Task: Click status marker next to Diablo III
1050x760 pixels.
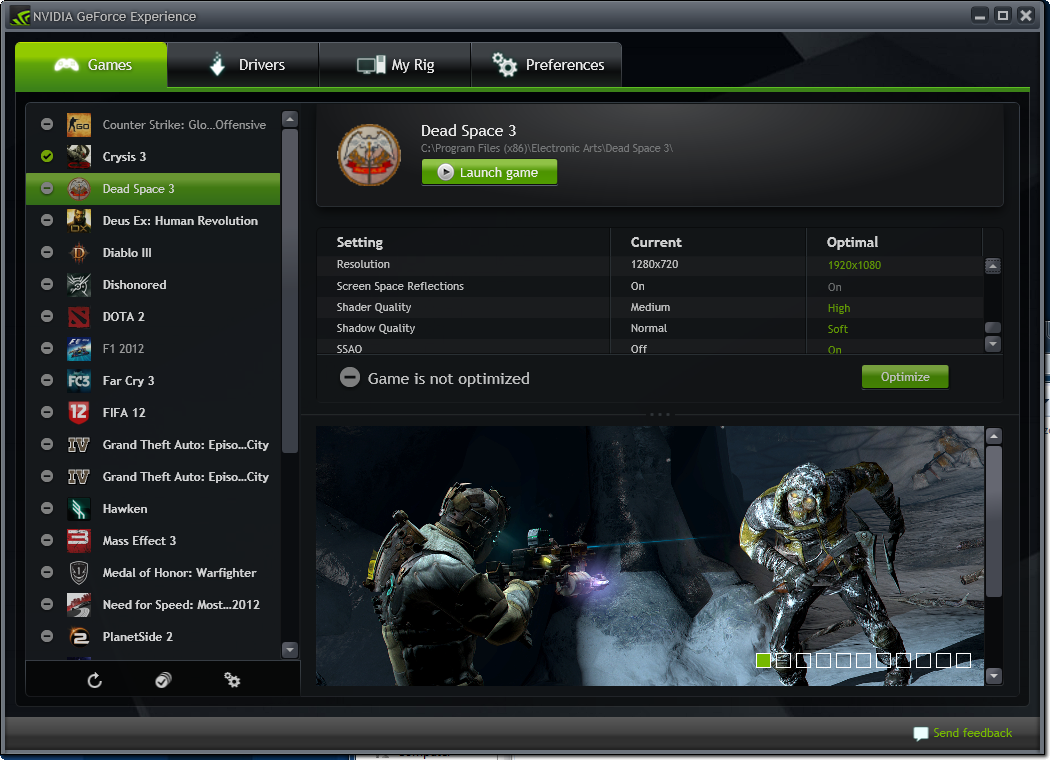Action: click(x=47, y=252)
